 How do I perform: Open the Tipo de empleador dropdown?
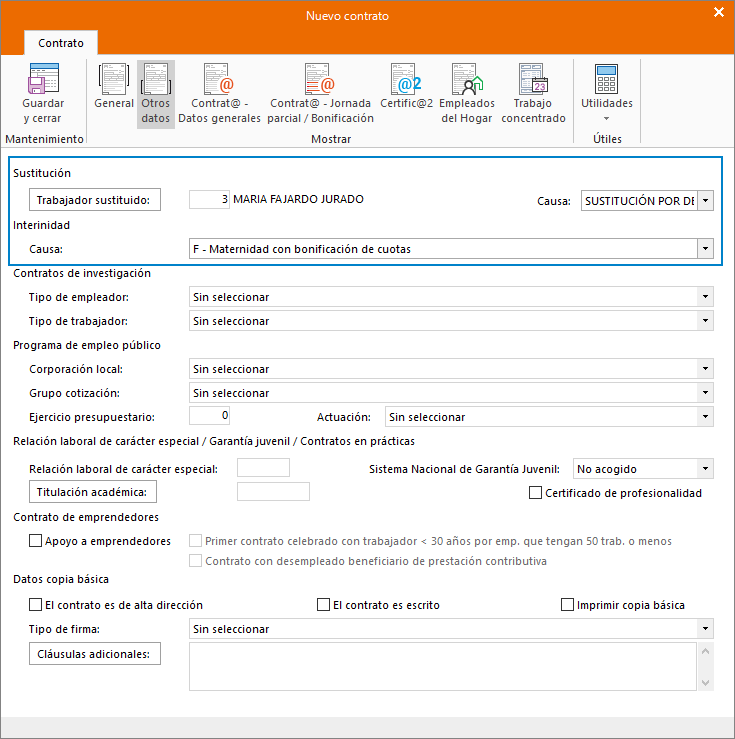pyautogui.click(x=706, y=297)
